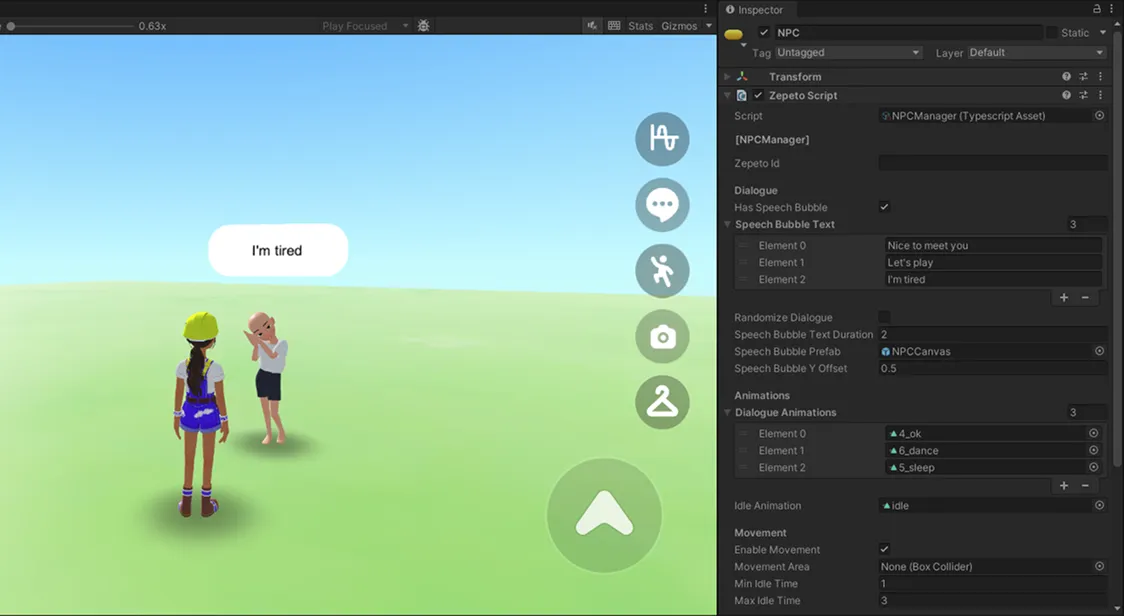Open Zepeto Script context menu dots
1124x616 pixels.
[1100, 95]
